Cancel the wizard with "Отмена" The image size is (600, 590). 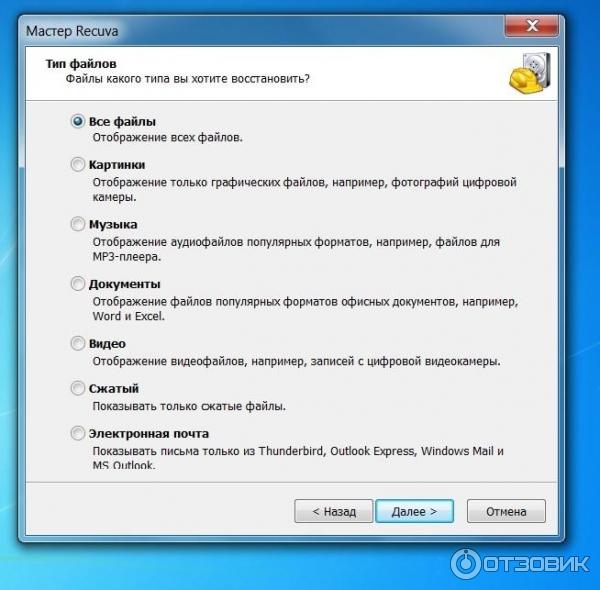tap(506, 511)
